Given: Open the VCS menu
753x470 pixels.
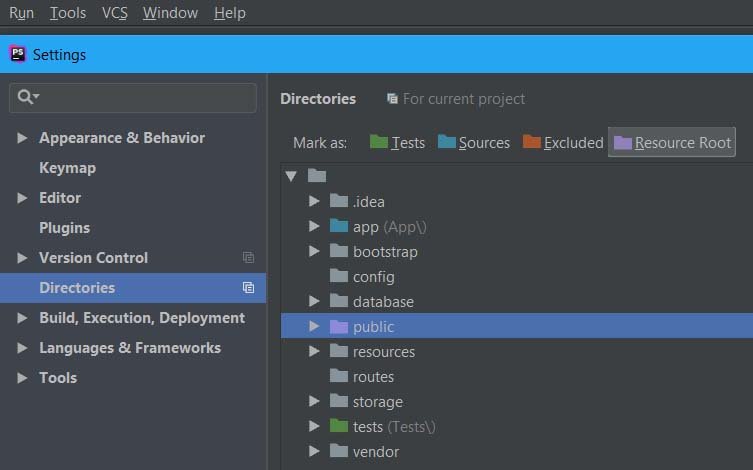Looking at the screenshot, I should (114, 13).
